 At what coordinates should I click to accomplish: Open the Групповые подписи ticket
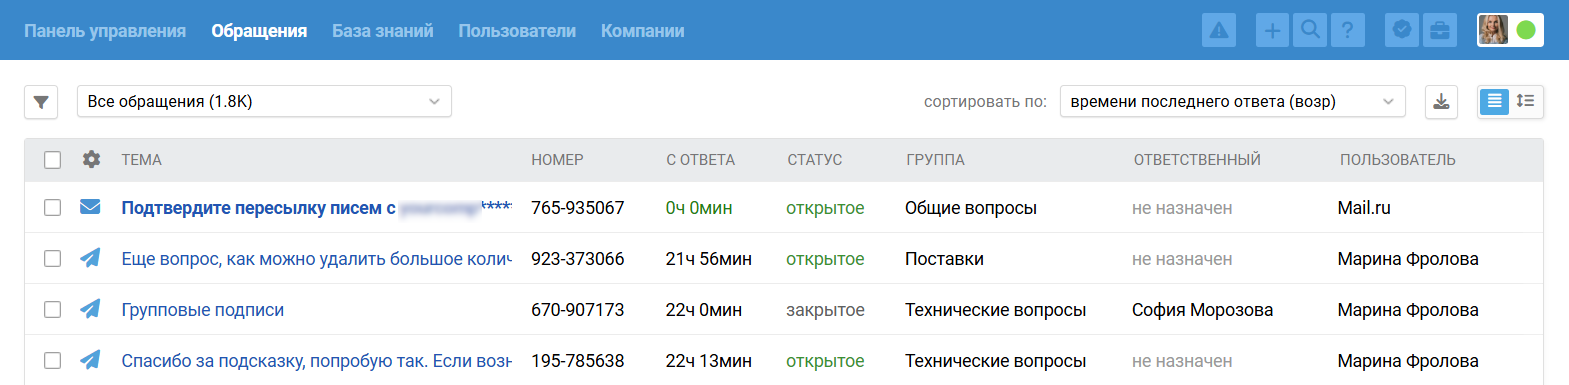tap(203, 310)
